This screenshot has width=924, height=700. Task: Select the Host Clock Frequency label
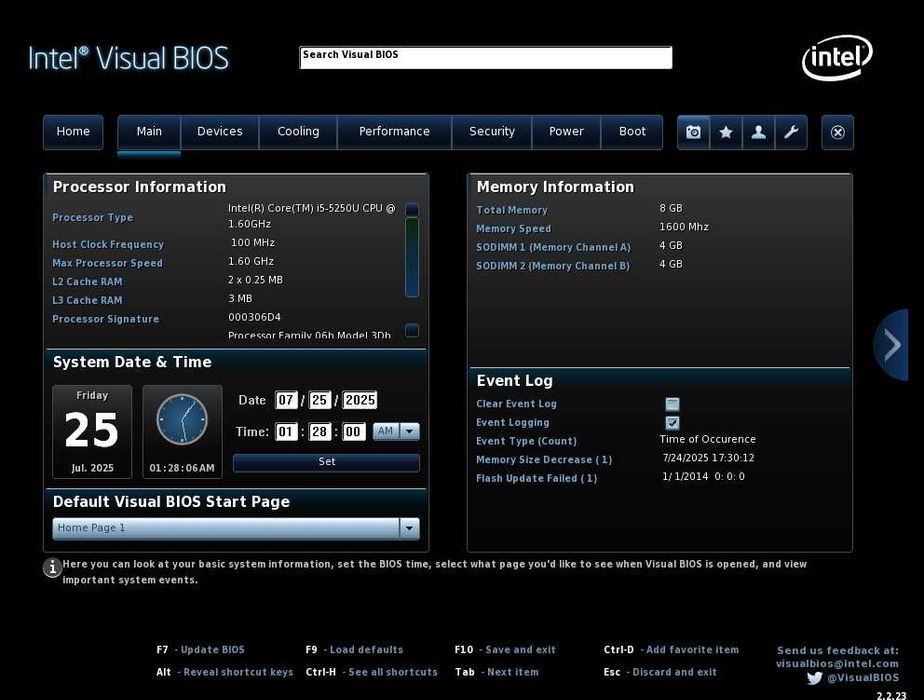pyautogui.click(x=108, y=245)
